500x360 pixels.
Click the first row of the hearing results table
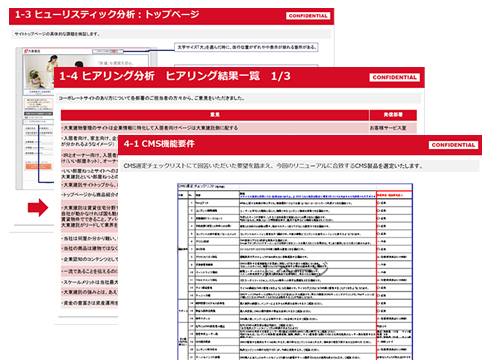coord(239,128)
